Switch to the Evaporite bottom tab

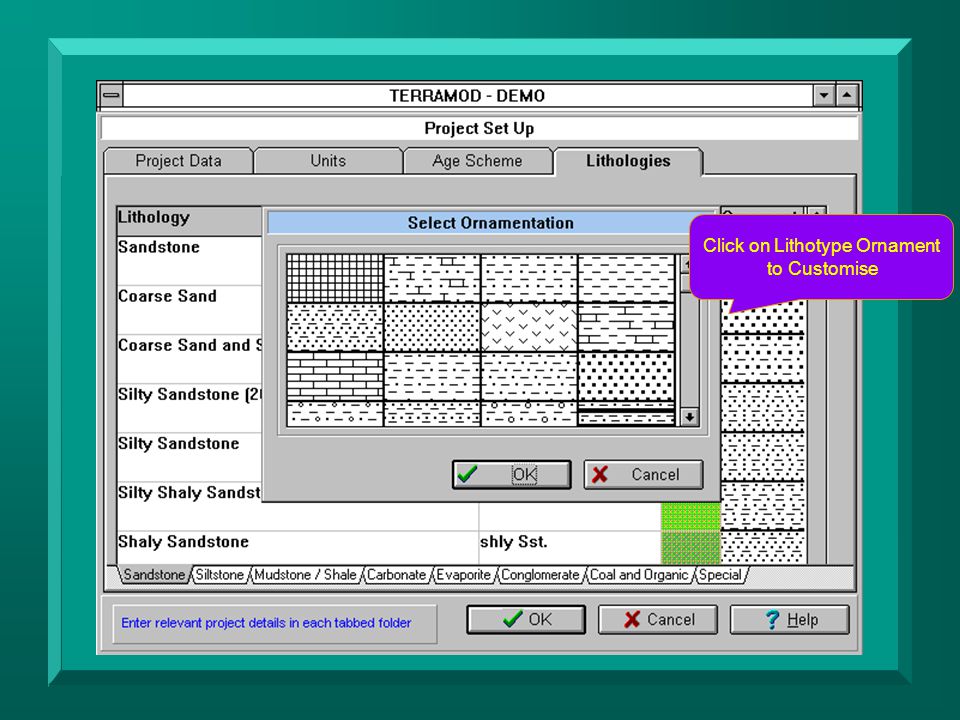(x=463, y=575)
